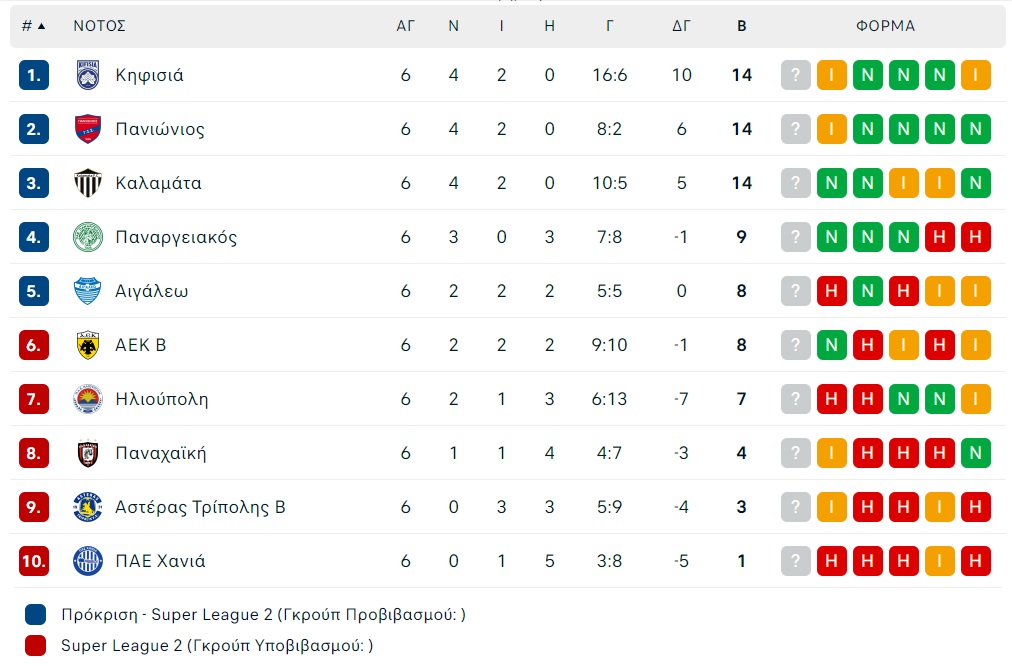The image size is (1012, 666).
Task: Click the blue promotion legend color square
Action: (36, 614)
